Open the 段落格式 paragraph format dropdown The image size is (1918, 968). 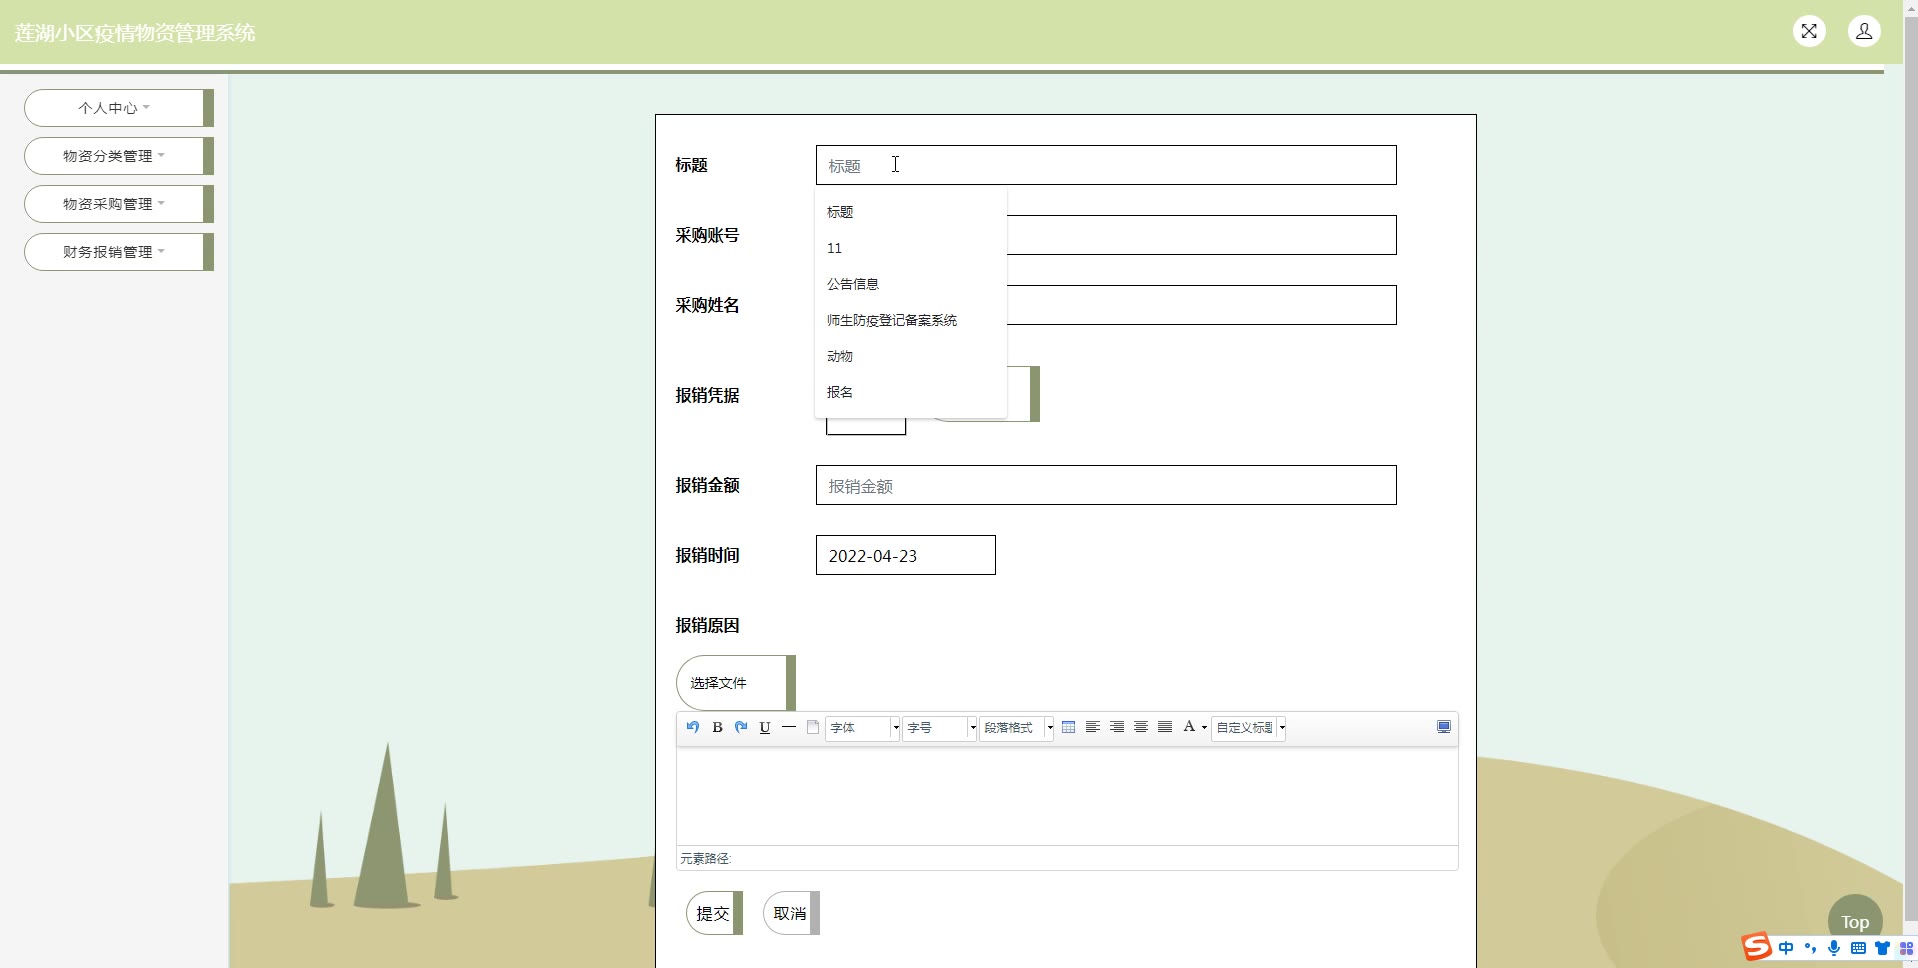point(1017,728)
